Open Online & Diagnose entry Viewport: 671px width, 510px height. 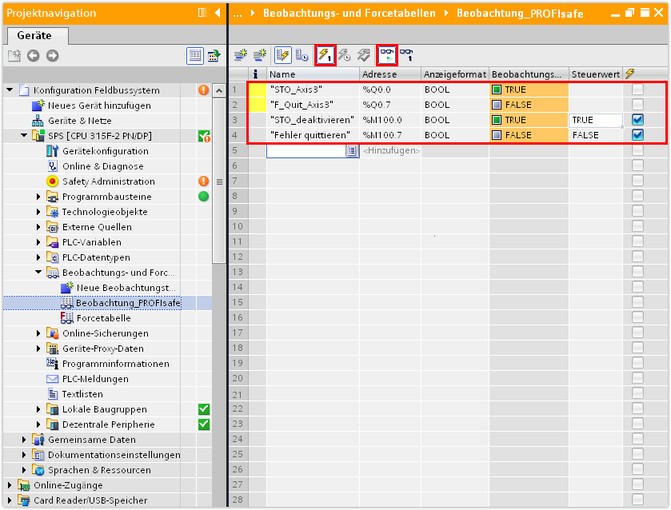coord(101,166)
